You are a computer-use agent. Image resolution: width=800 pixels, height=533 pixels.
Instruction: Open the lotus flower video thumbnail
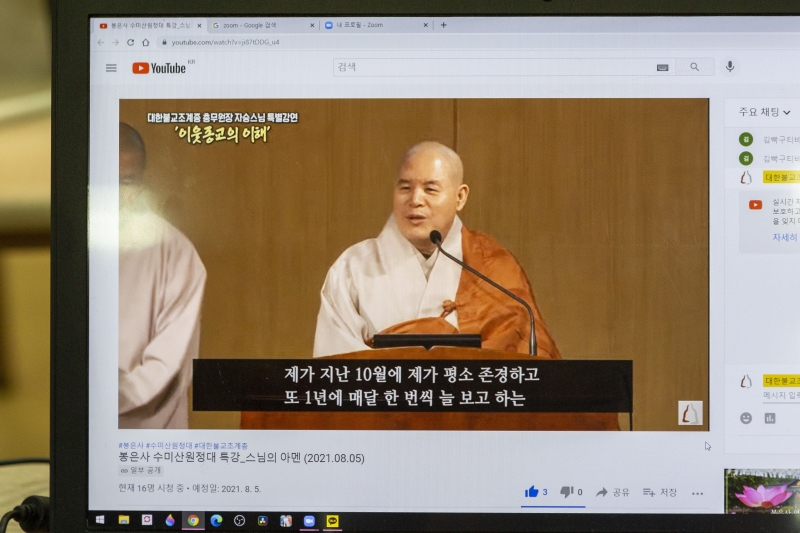pyautogui.click(x=763, y=492)
